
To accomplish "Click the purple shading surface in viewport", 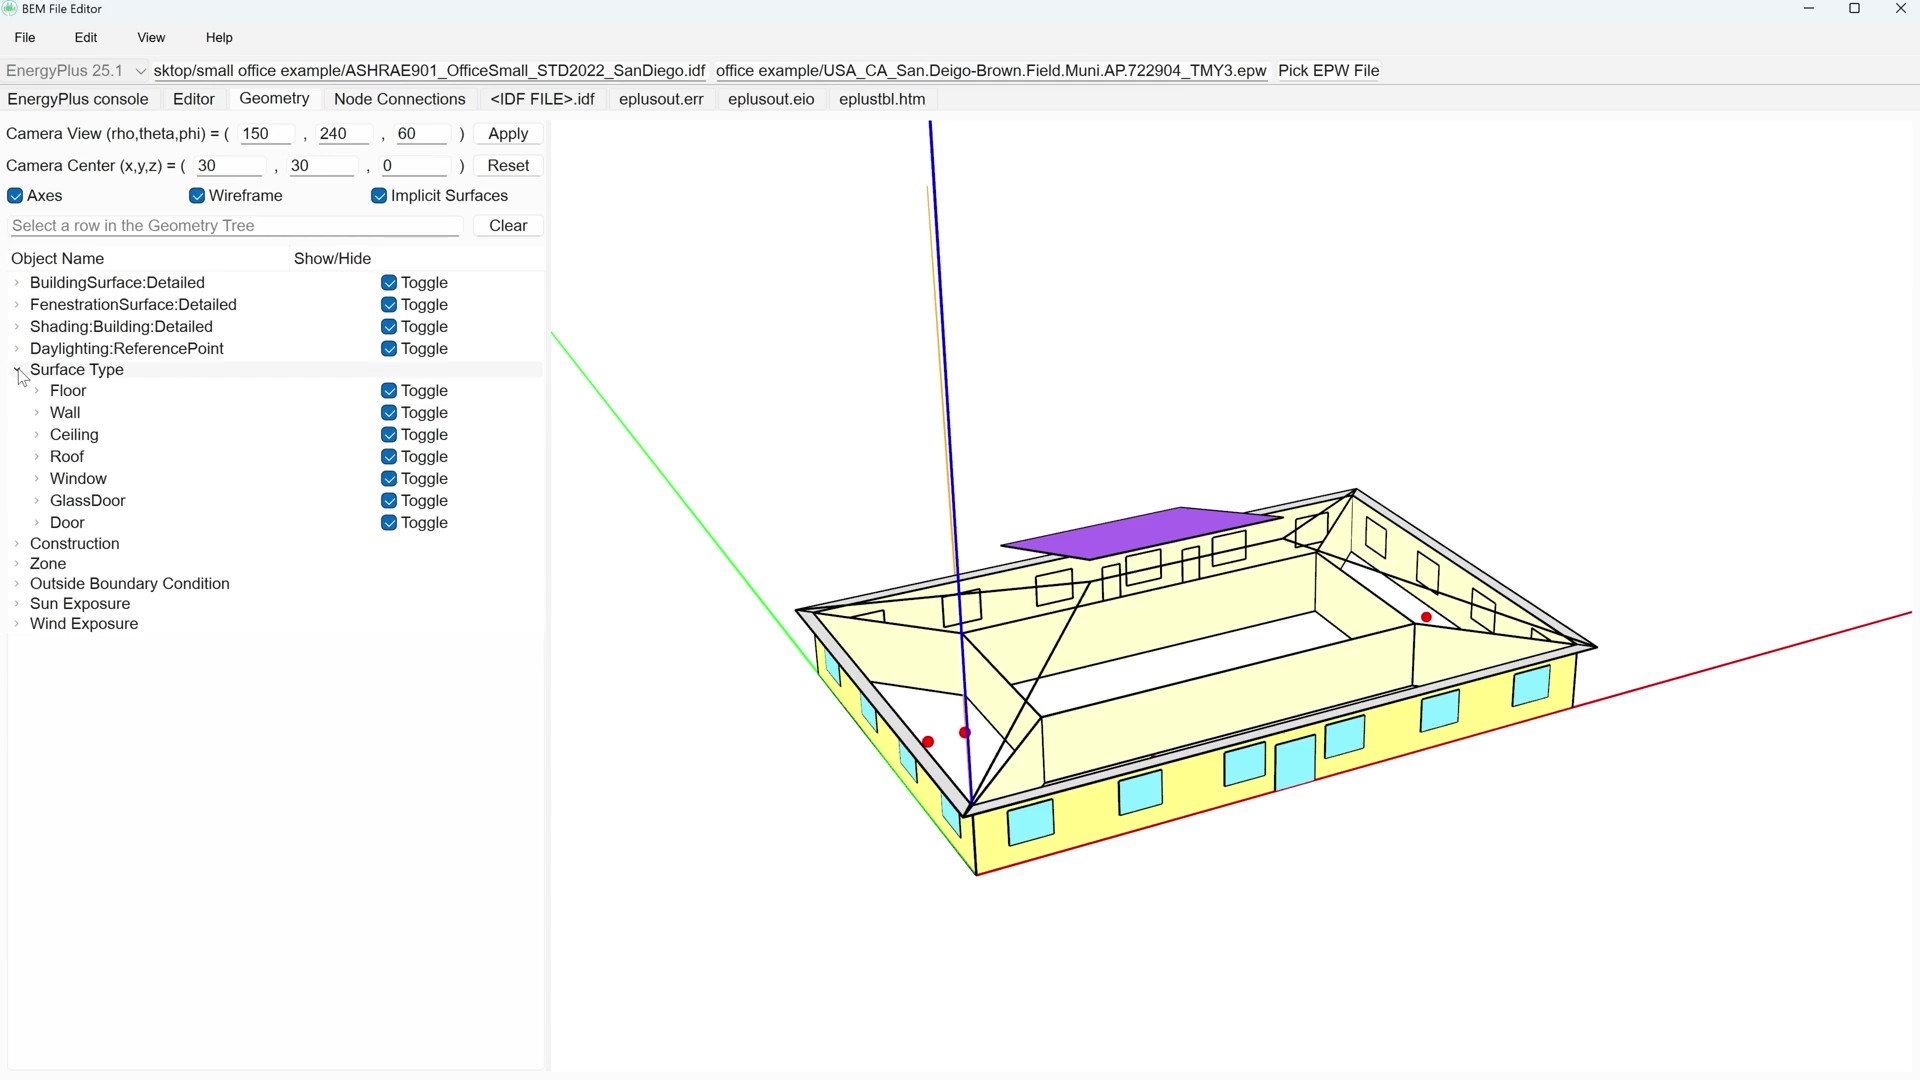I will [1140, 531].
